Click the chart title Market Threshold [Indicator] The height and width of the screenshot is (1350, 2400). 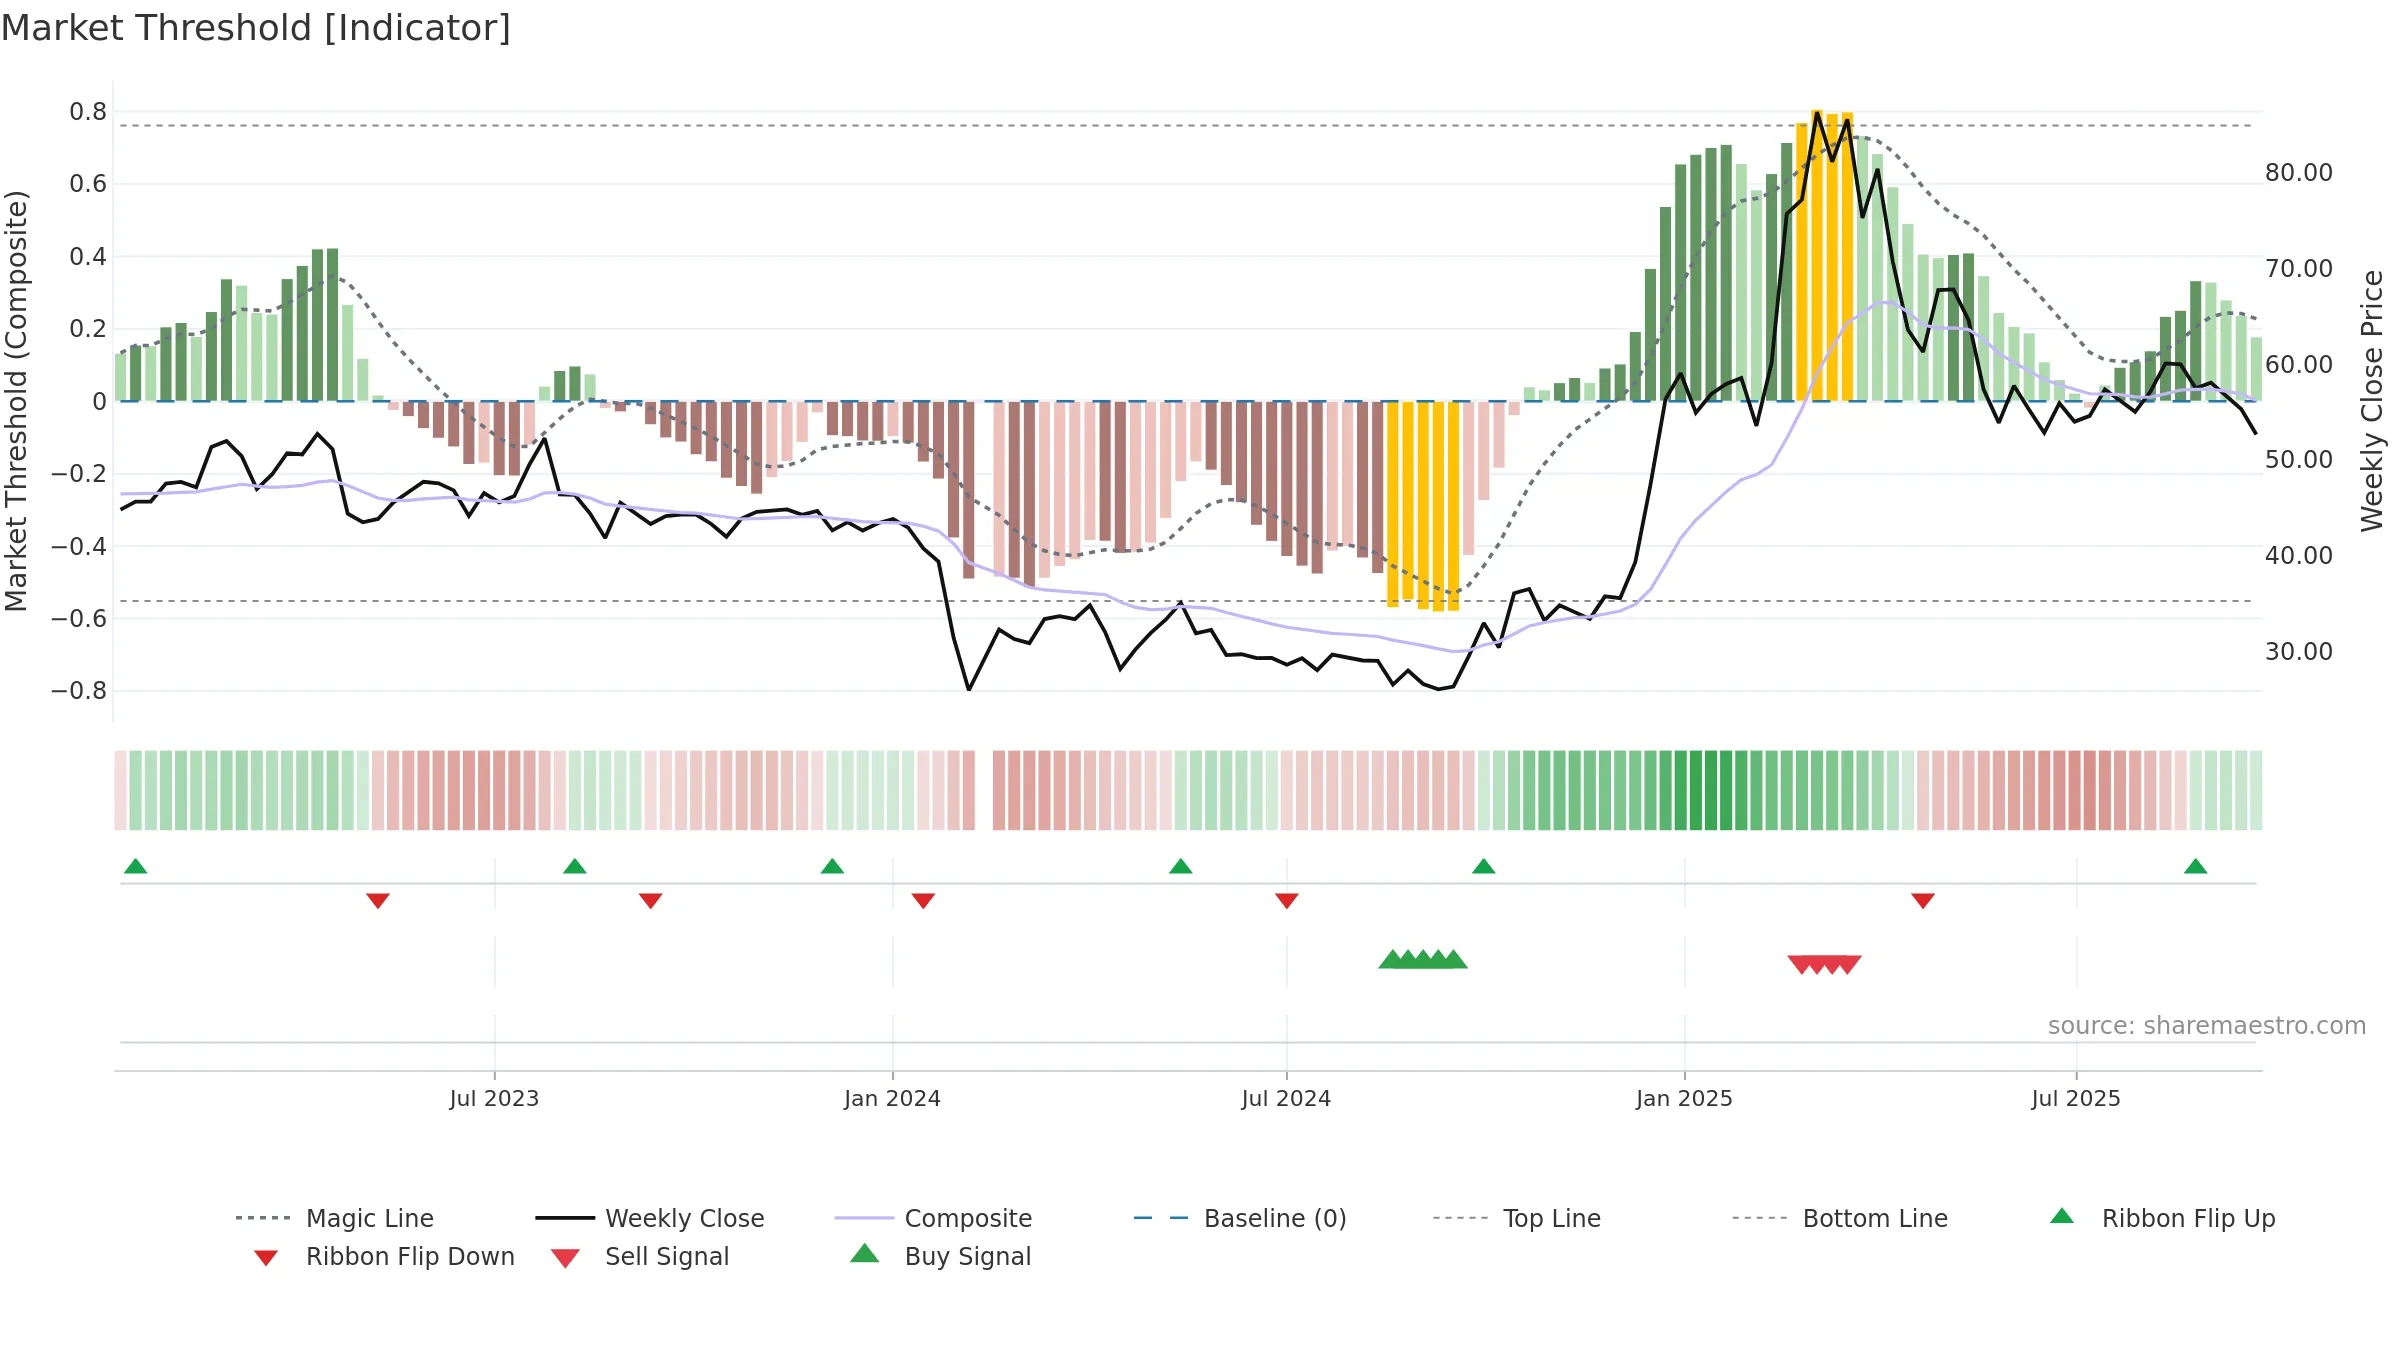pos(256,28)
